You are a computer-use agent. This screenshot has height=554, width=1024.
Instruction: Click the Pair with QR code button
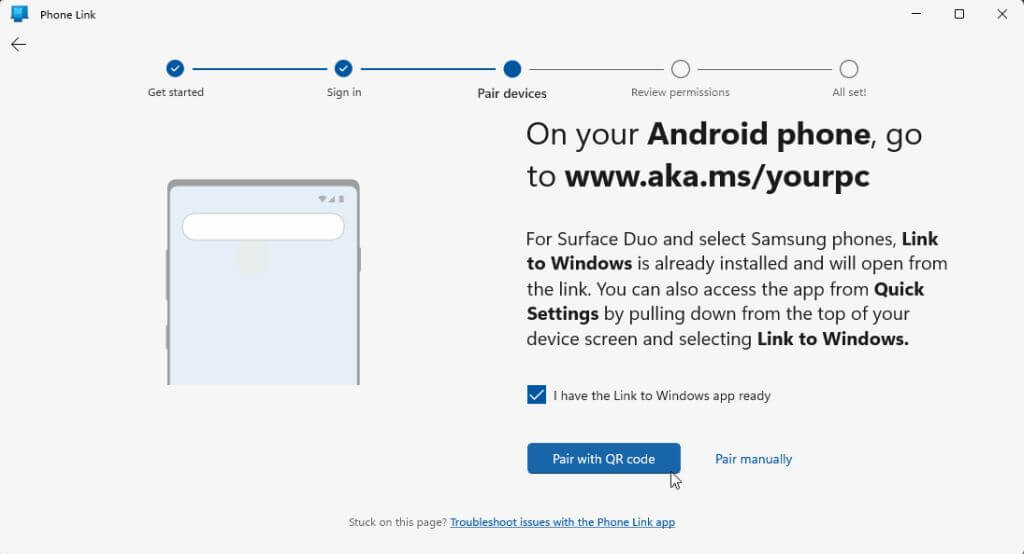(604, 459)
